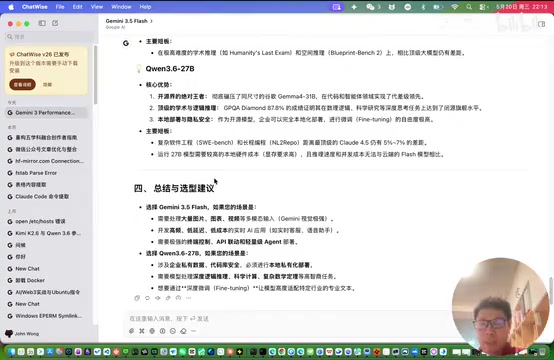The width and height of the screenshot is (554, 360).
Task: Open the John Wong user profile
Action: [23, 334]
